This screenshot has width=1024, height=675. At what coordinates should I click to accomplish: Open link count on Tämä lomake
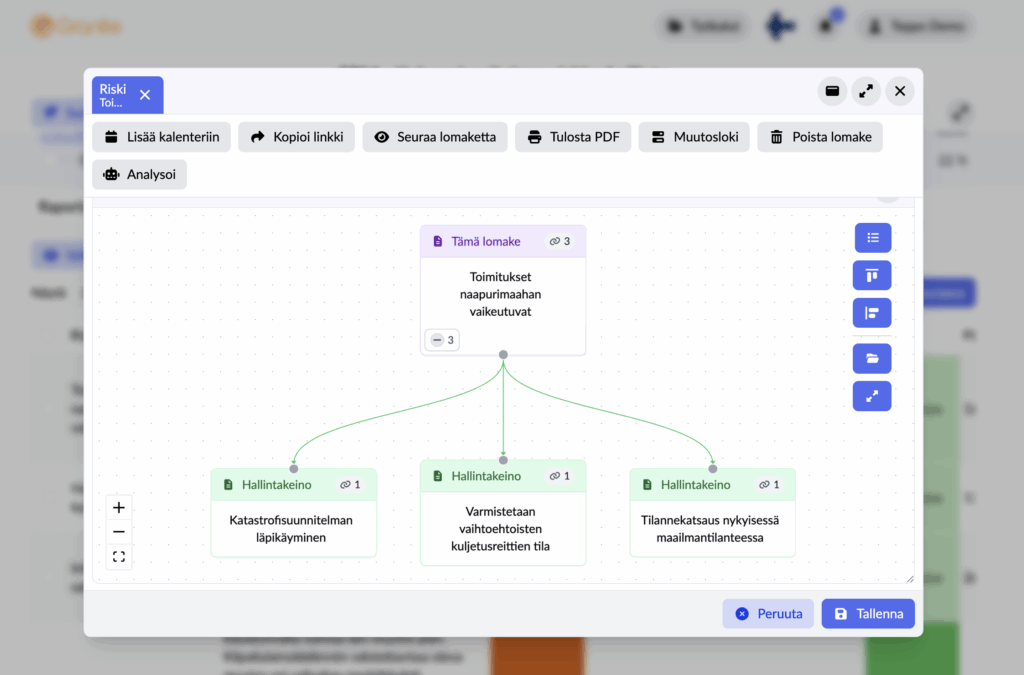point(560,242)
